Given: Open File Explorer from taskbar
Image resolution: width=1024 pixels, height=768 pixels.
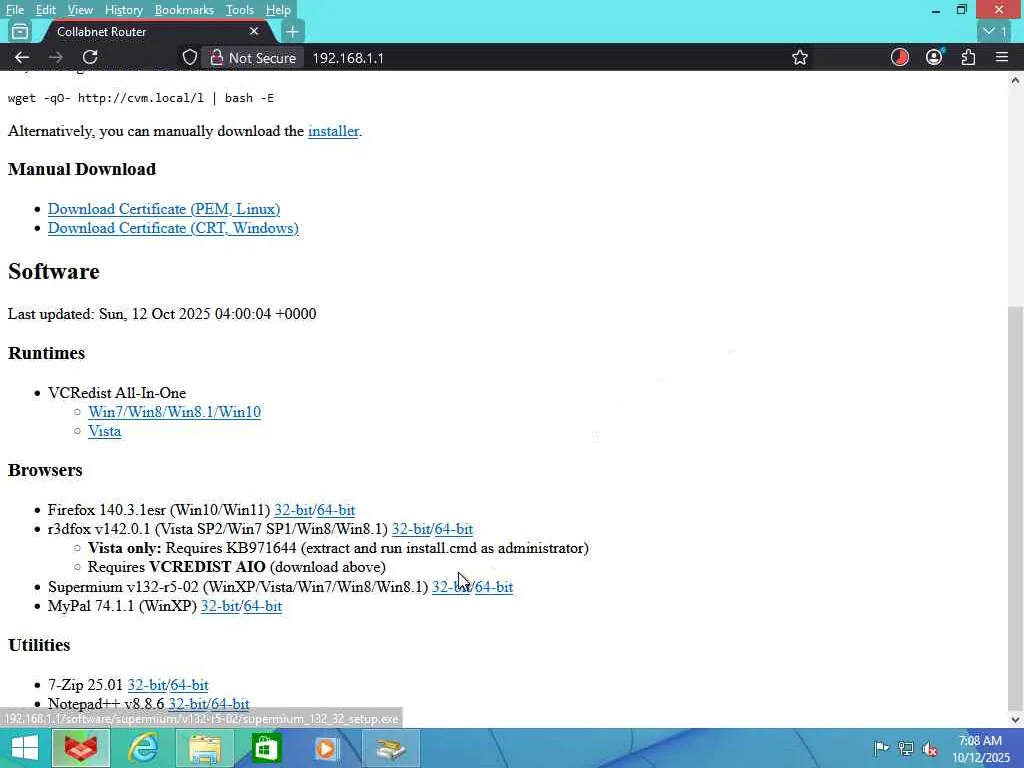Looking at the screenshot, I should (204, 748).
